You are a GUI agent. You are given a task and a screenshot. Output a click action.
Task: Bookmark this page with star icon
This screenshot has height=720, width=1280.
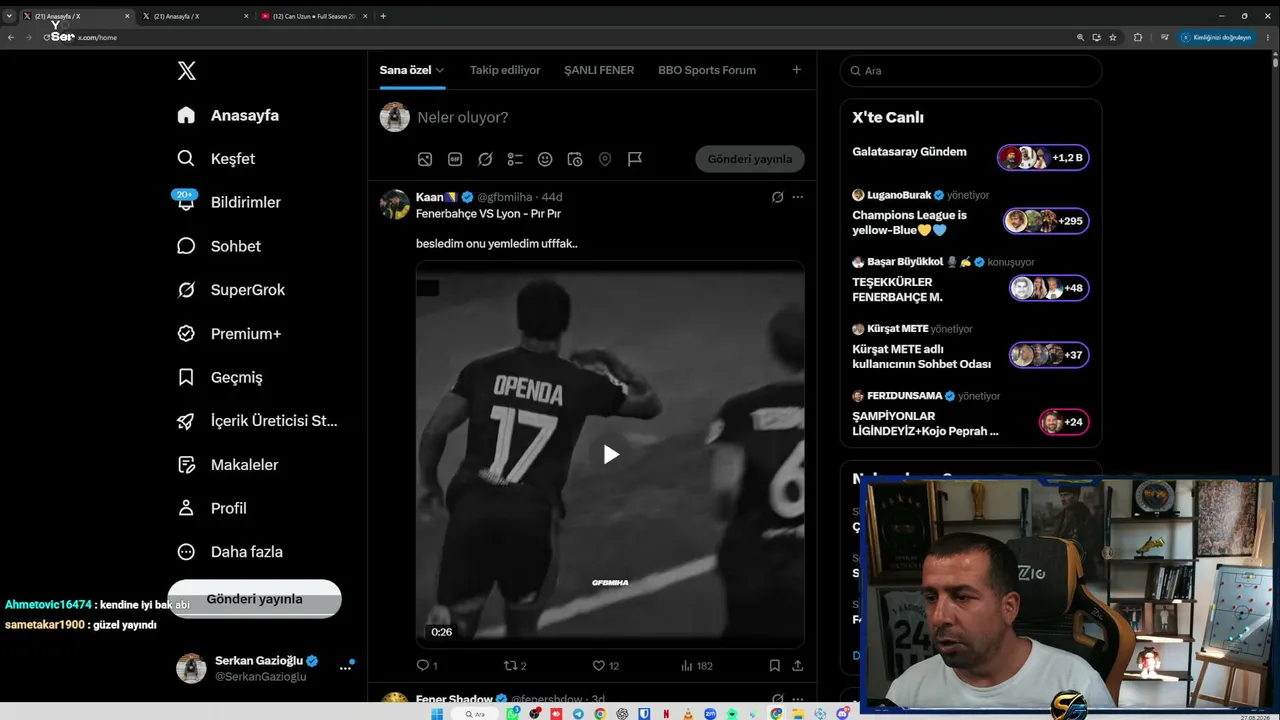tap(1113, 37)
